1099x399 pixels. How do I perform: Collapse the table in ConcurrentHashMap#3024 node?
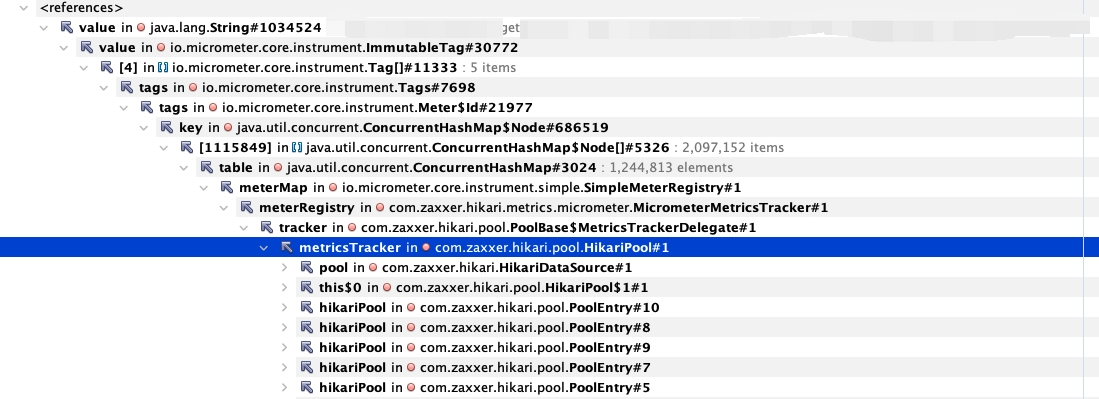click(184, 168)
